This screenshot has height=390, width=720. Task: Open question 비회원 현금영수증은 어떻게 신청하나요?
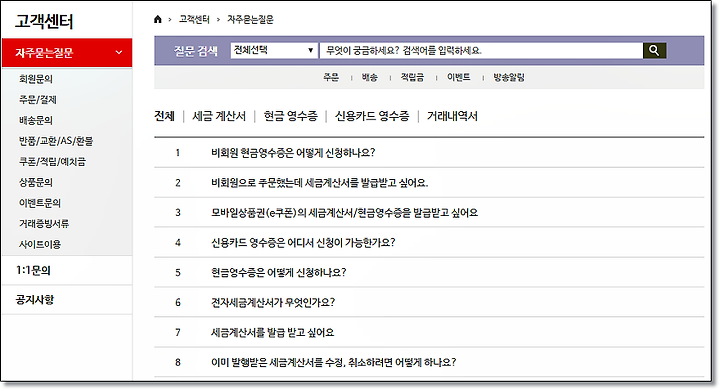click(293, 153)
